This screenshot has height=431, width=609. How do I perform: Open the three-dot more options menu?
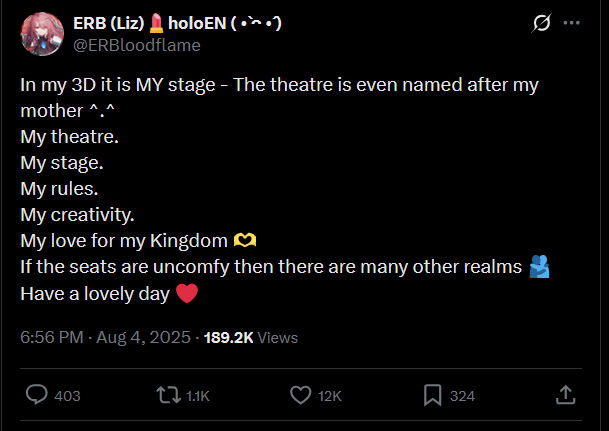[571, 23]
